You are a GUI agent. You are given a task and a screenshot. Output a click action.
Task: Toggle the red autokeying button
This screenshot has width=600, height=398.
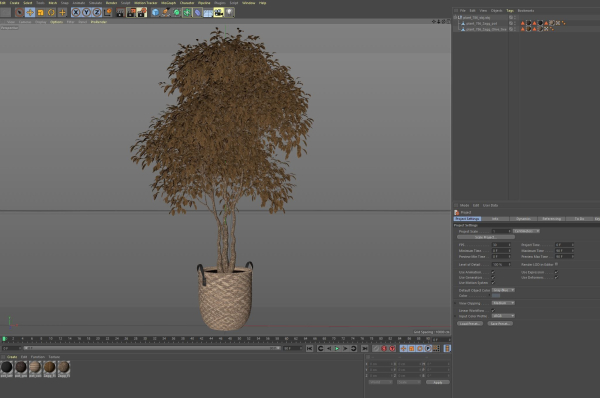pos(392,348)
